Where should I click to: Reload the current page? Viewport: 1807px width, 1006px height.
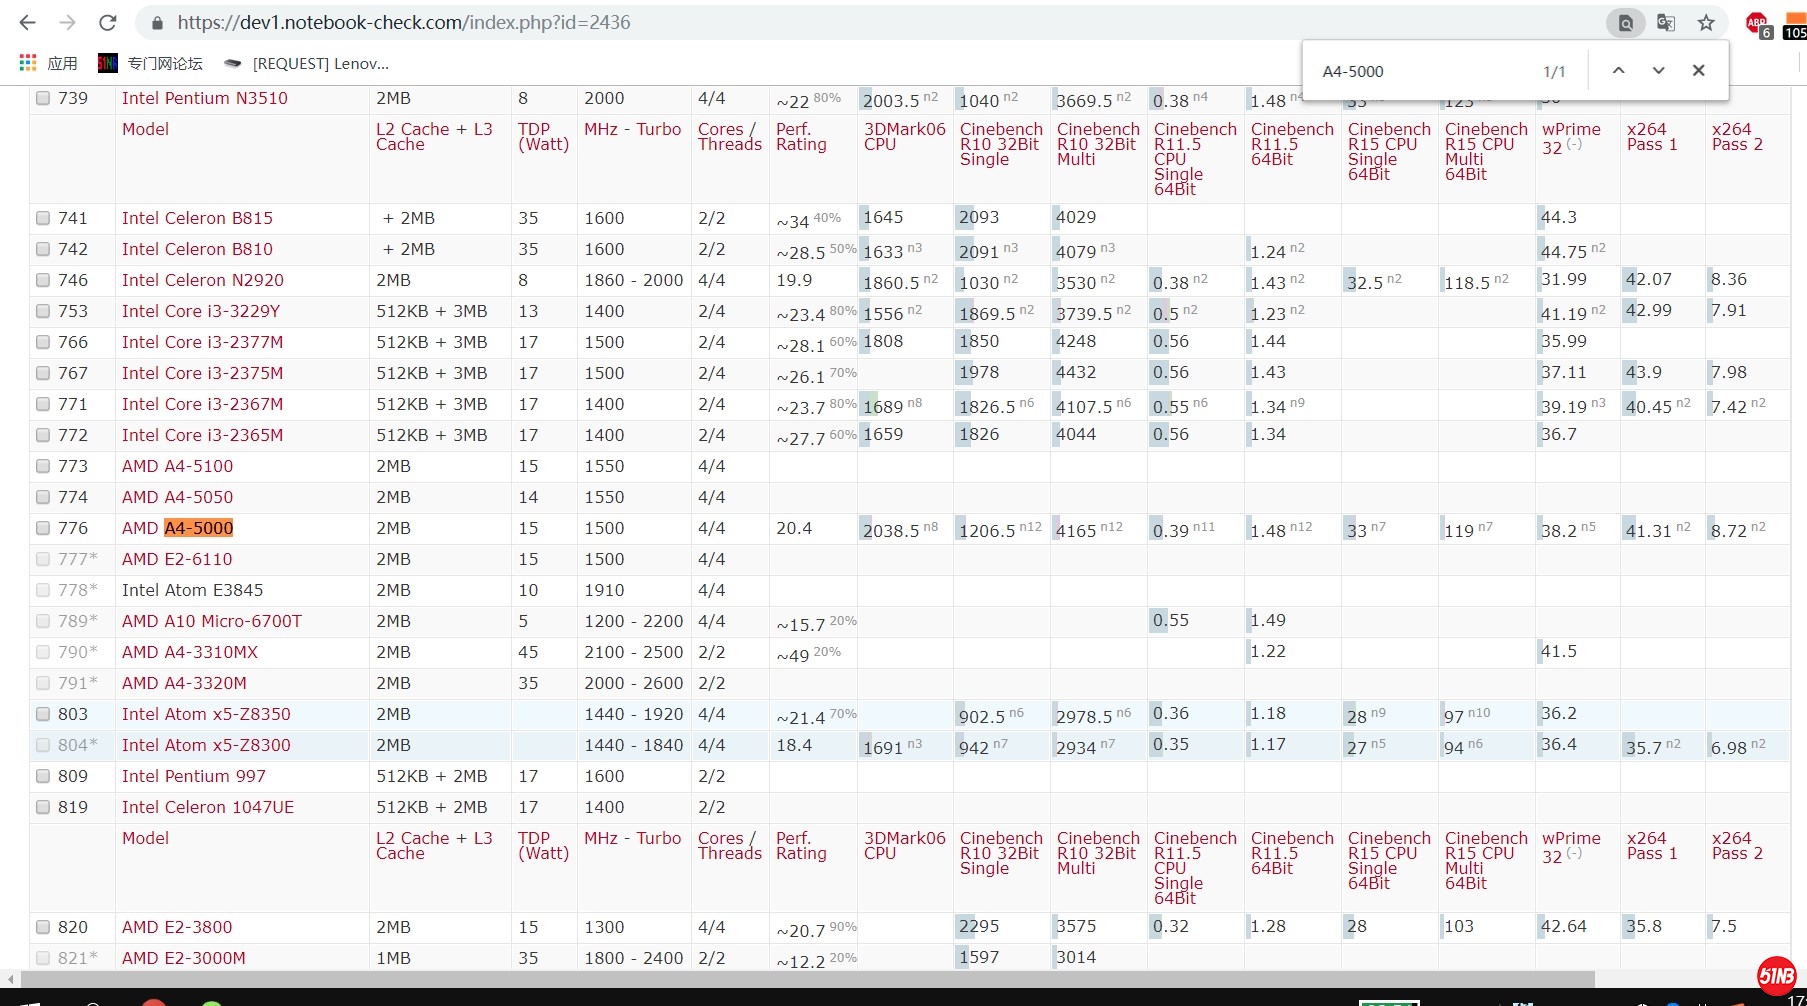coord(108,22)
